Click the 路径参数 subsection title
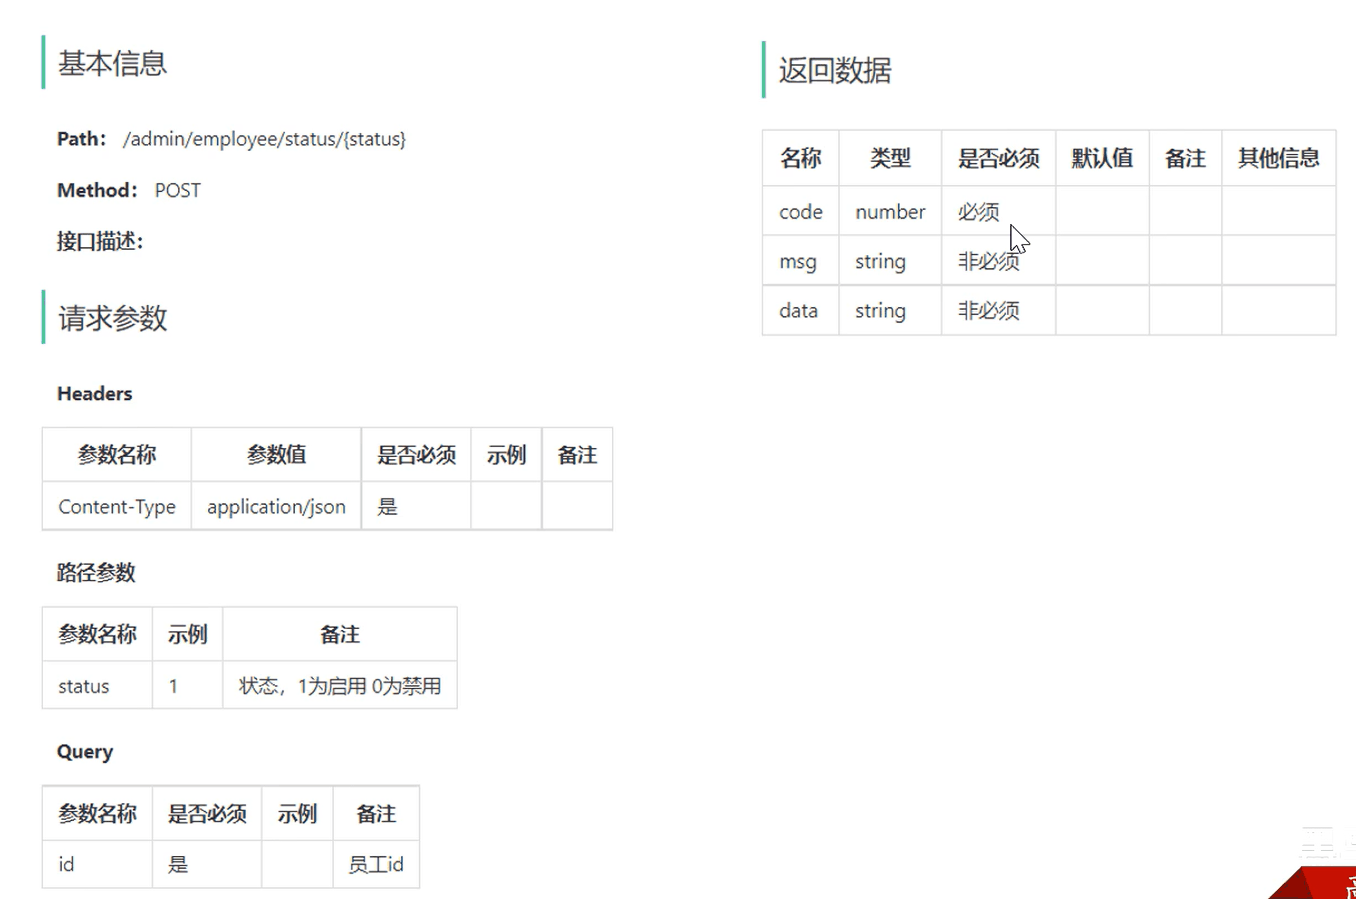This screenshot has width=1356, height=899. 96,573
